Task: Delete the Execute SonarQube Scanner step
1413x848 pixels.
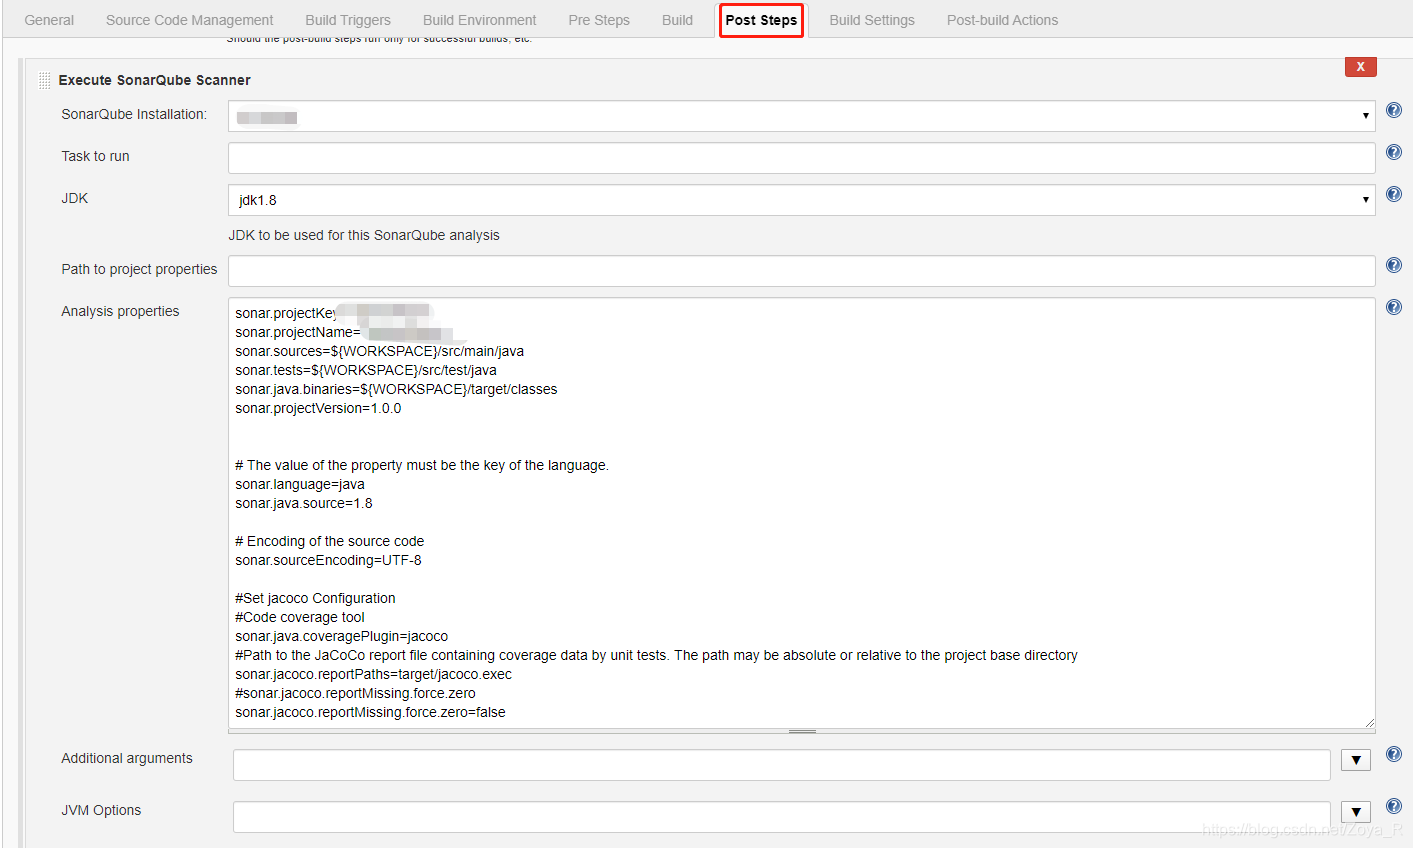Action: tap(1361, 66)
